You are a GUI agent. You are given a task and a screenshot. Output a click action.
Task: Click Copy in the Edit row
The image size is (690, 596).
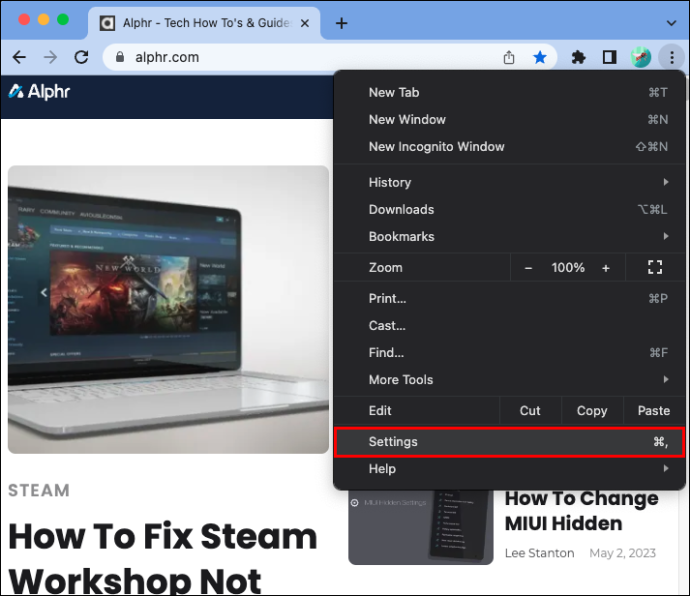click(592, 411)
